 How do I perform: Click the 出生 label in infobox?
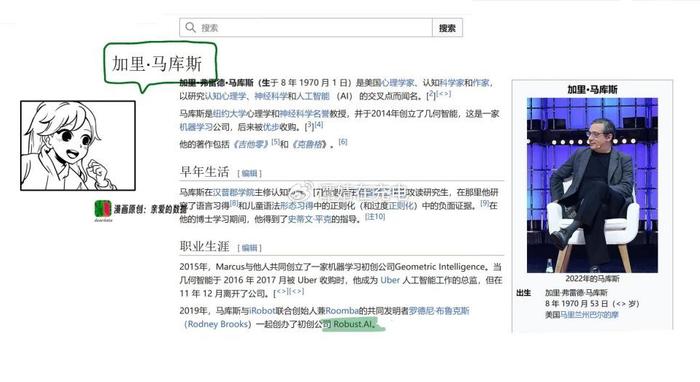coord(524,293)
